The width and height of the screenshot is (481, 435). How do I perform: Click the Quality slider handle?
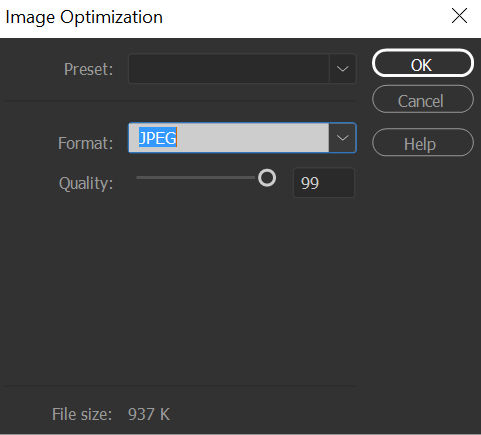[267, 178]
